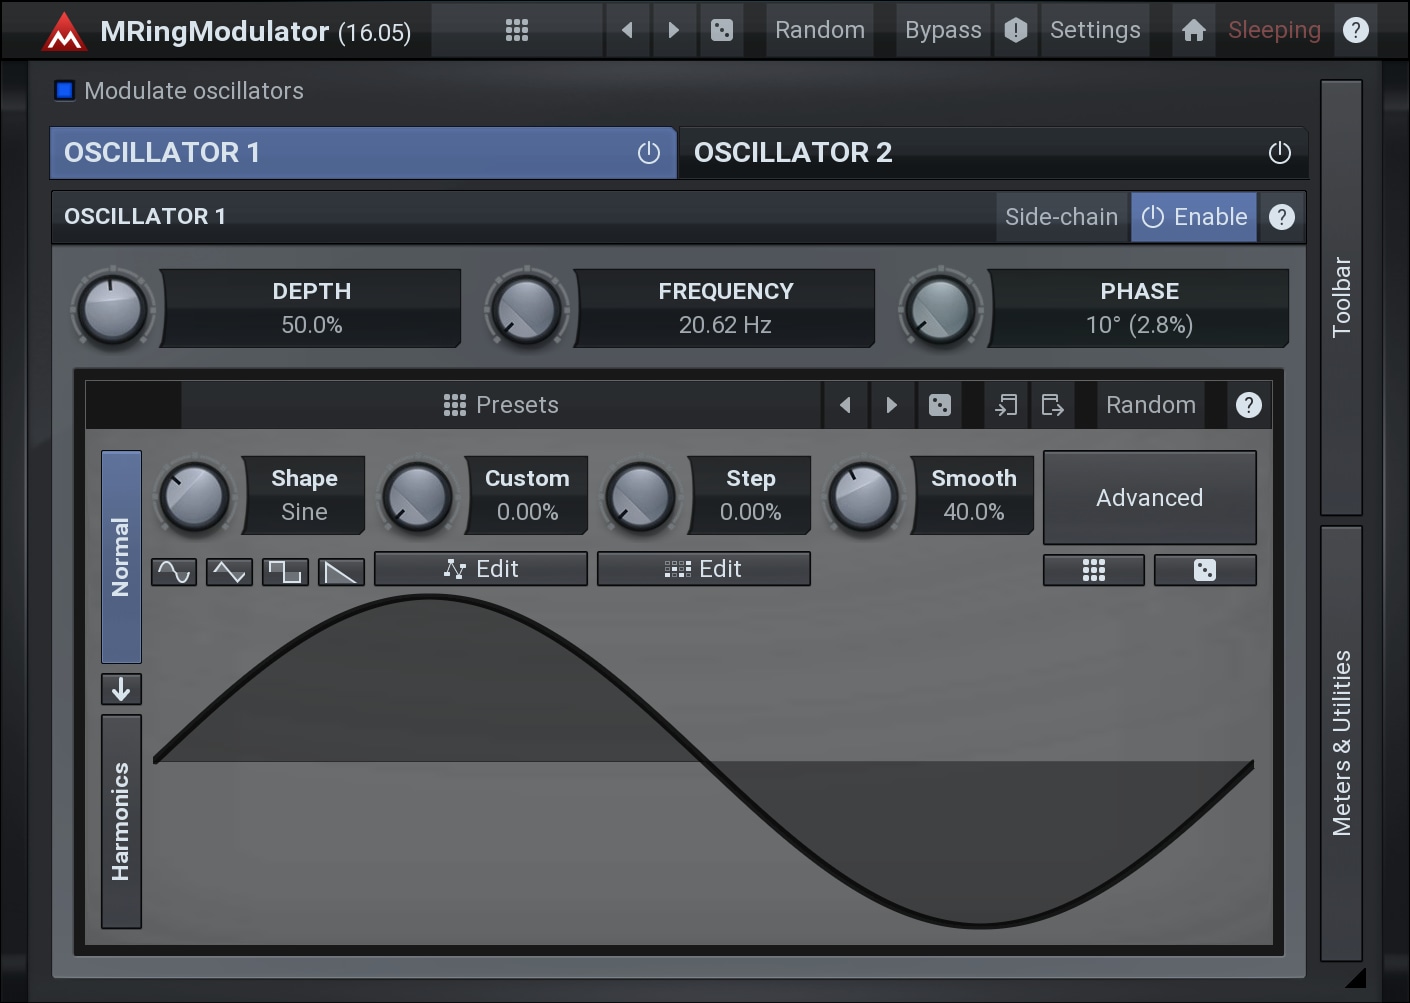This screenshot has width=1410, height=1003.
Task: Click the Phase value field
Action: 1139,308
